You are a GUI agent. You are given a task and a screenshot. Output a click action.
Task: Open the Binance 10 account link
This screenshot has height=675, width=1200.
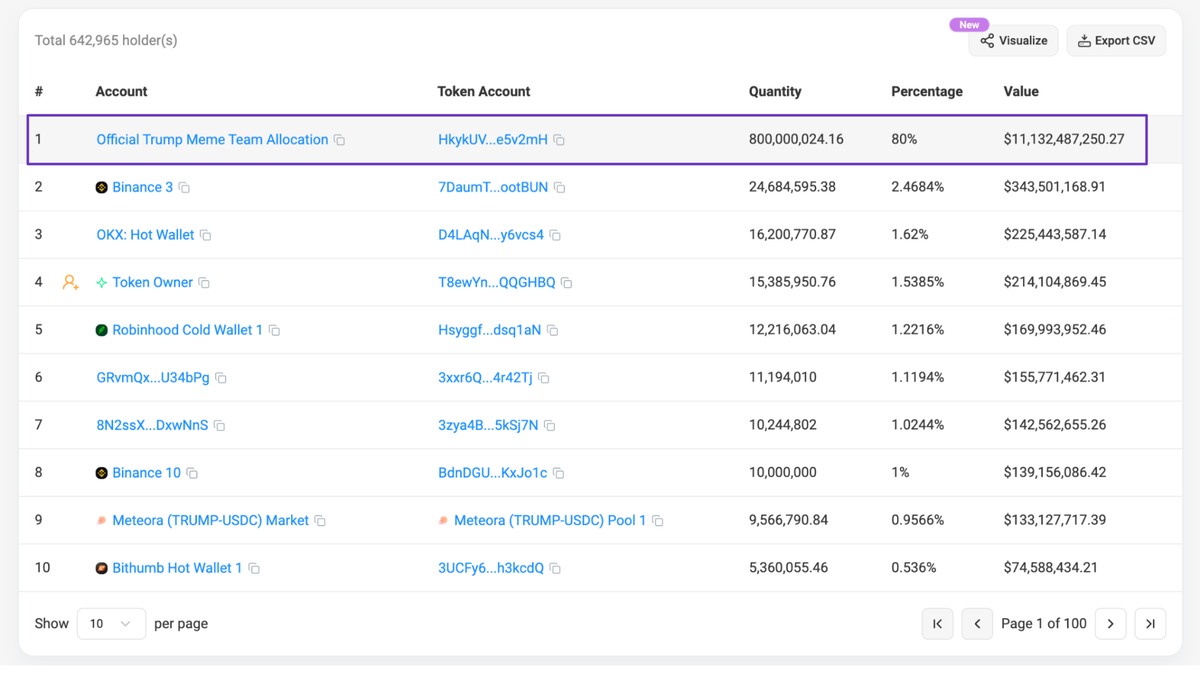pos(147,473)
